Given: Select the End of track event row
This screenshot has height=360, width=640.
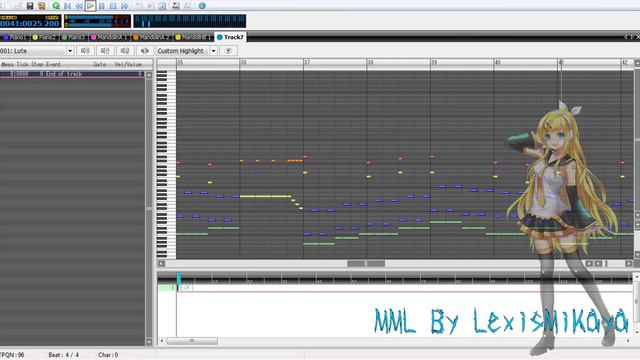Looking at the screenshot, I should pyautogui.click(x=71, y=74).
